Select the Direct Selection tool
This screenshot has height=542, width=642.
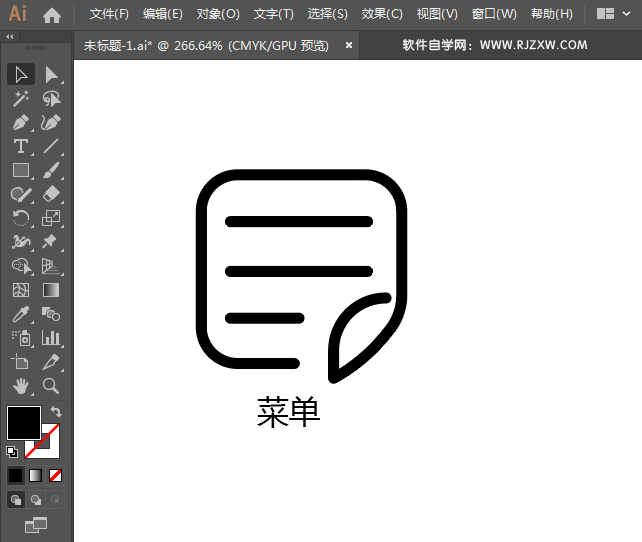tap(51, 74)
